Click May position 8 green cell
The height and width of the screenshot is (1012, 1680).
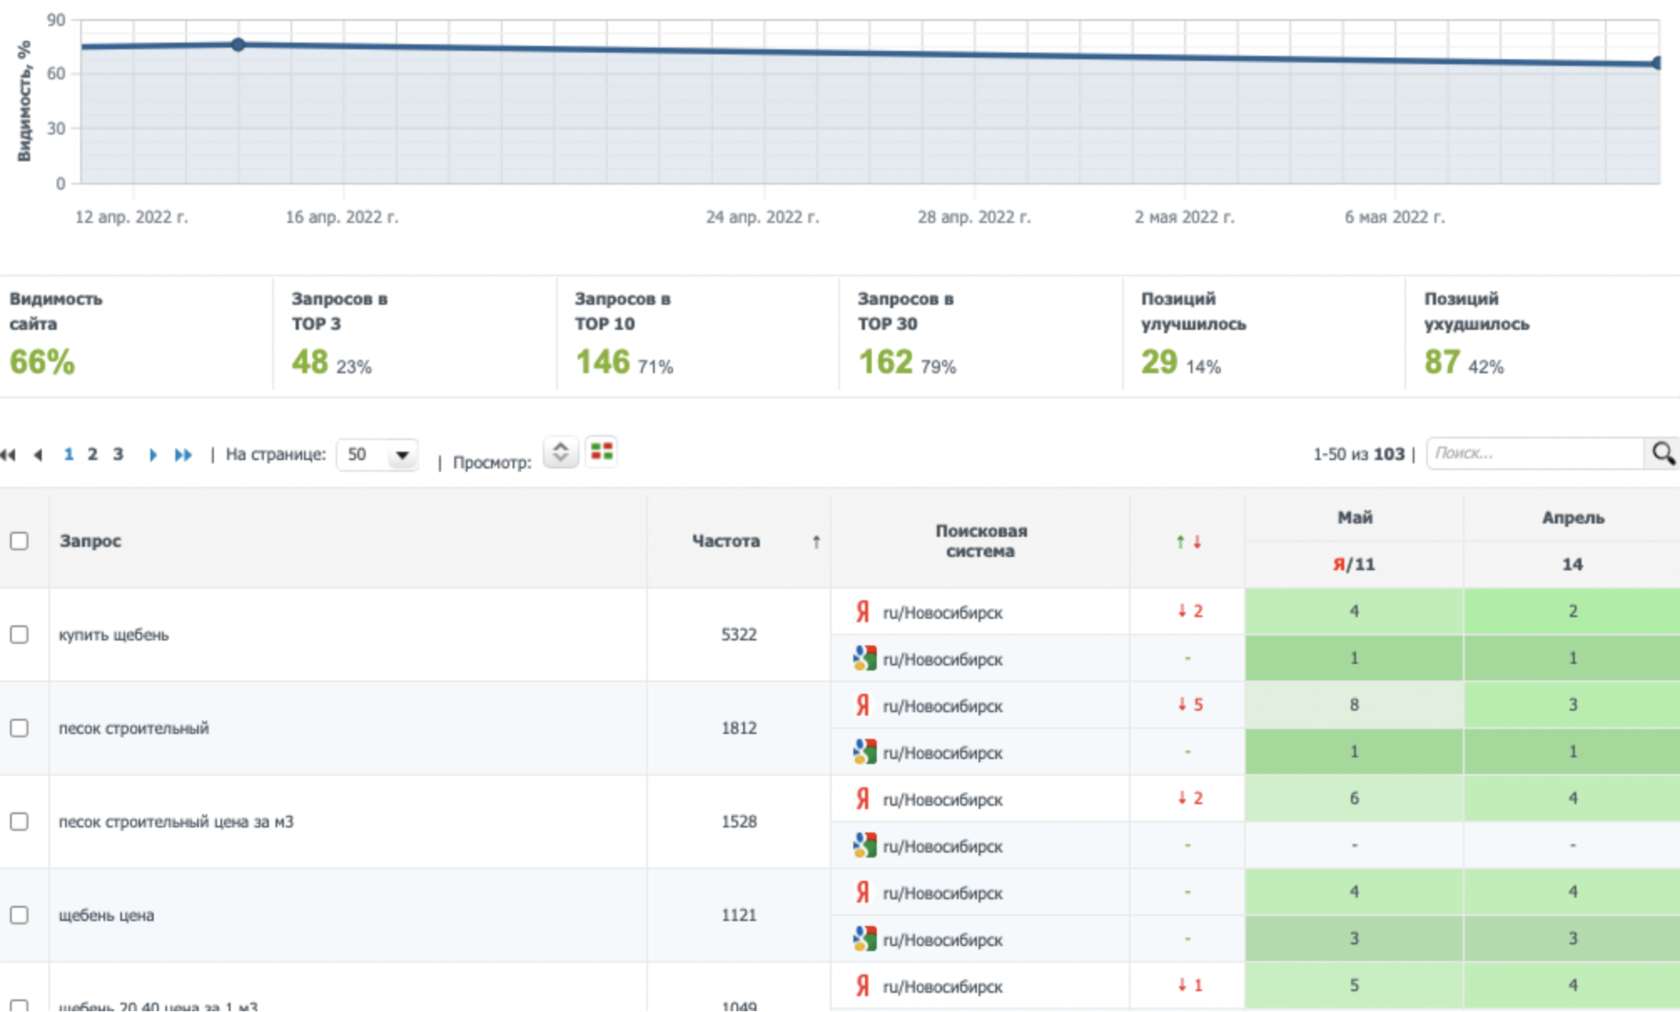pyautogui.click(x=1354, y=705)
